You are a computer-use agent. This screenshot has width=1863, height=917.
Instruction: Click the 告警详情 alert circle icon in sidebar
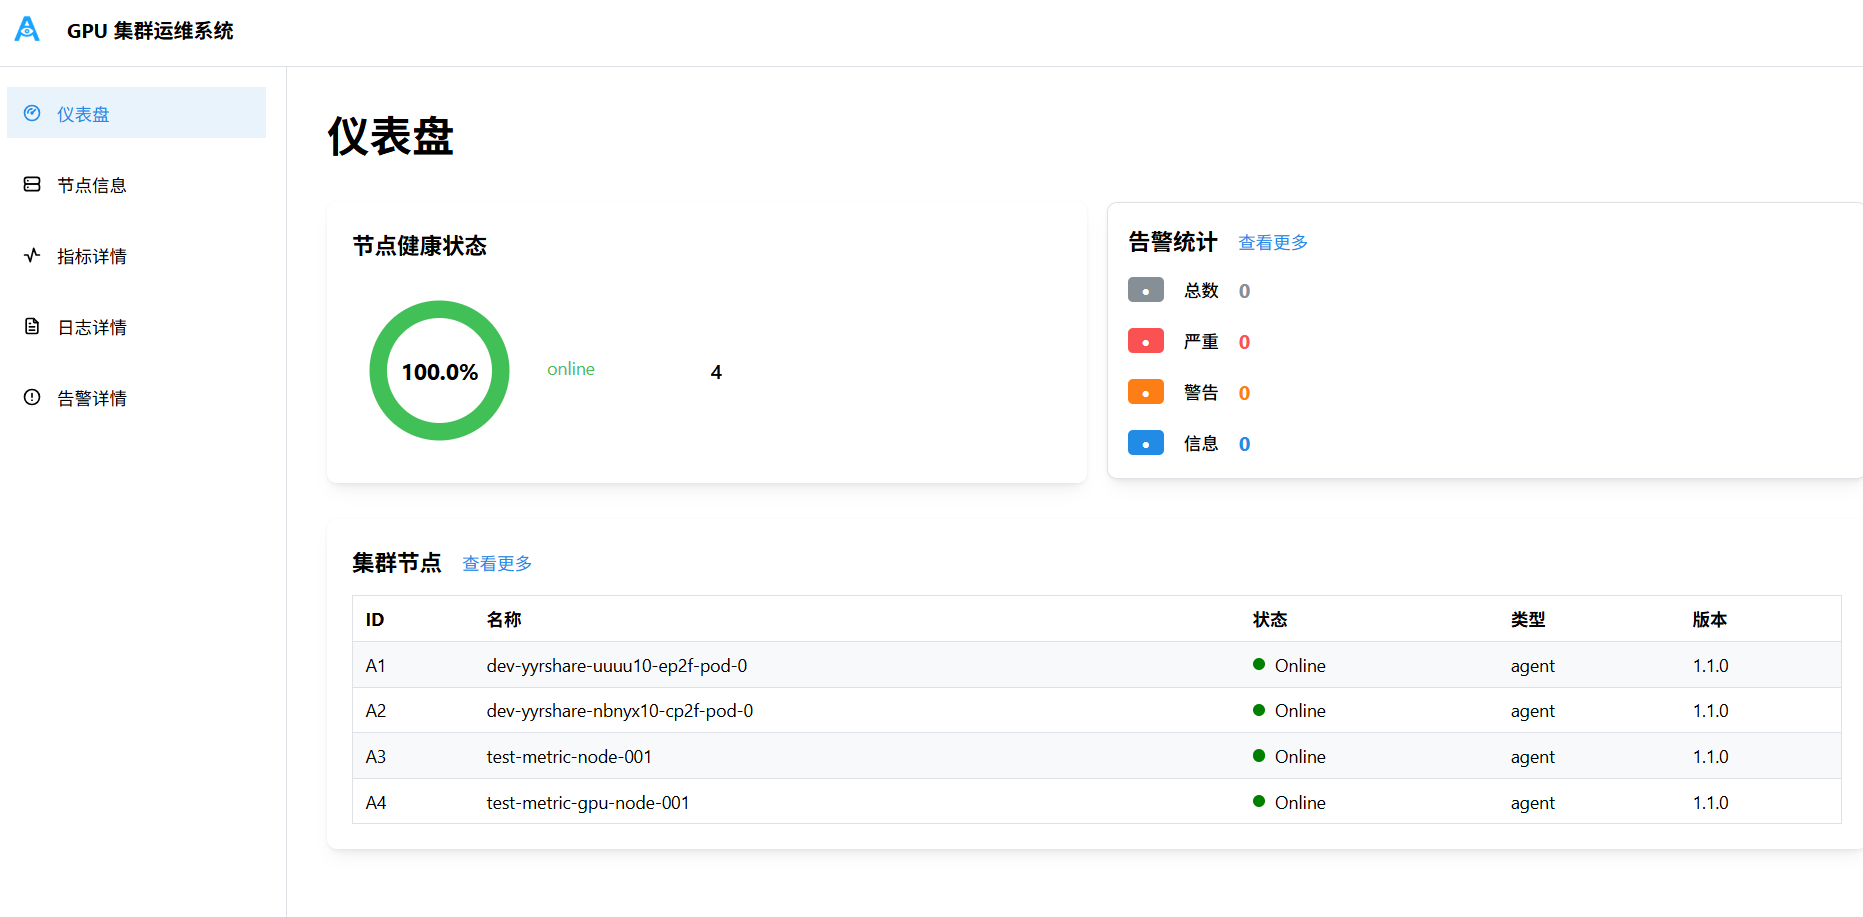[32, 397]
